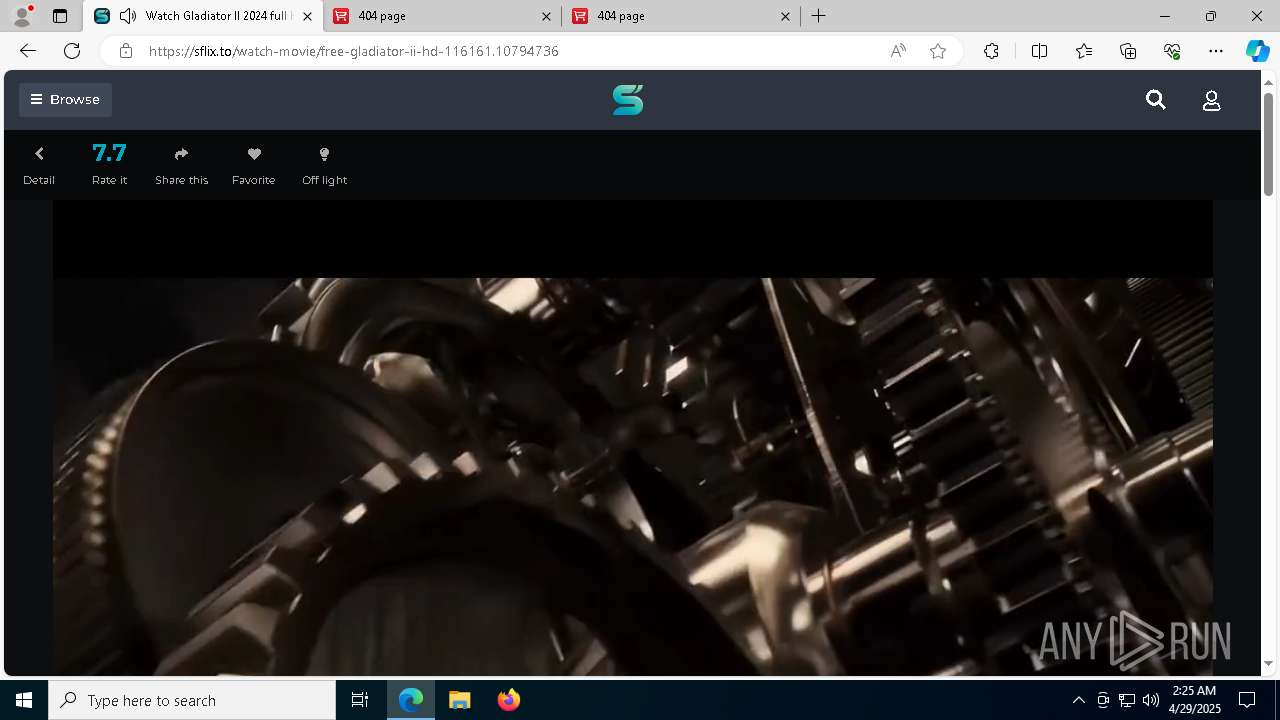1280x720 pixels.
Task: Open the Browse menu button
Action: pyautogui.click(x=65, y=99)
